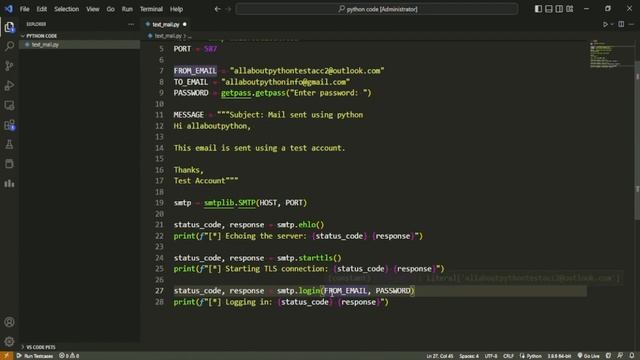Open the Go menu
Image resolution: width=640 pixels, height=360 pixels.
coord(111,9)
